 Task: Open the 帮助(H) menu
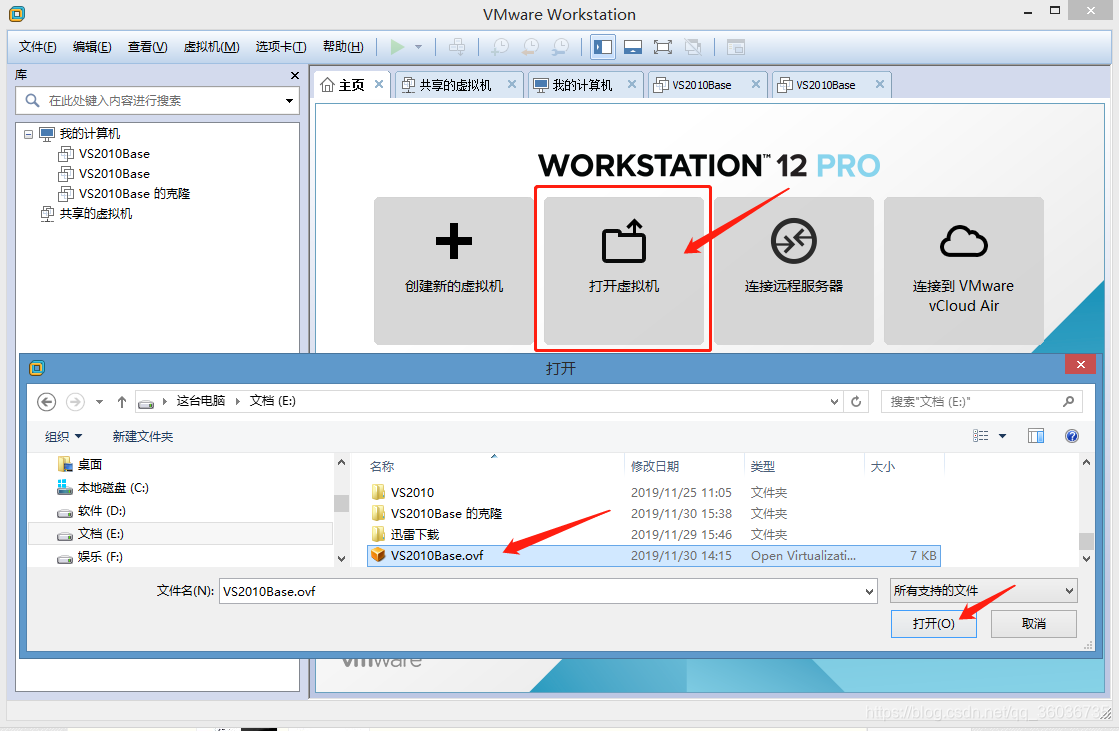(x=343, y=47)
